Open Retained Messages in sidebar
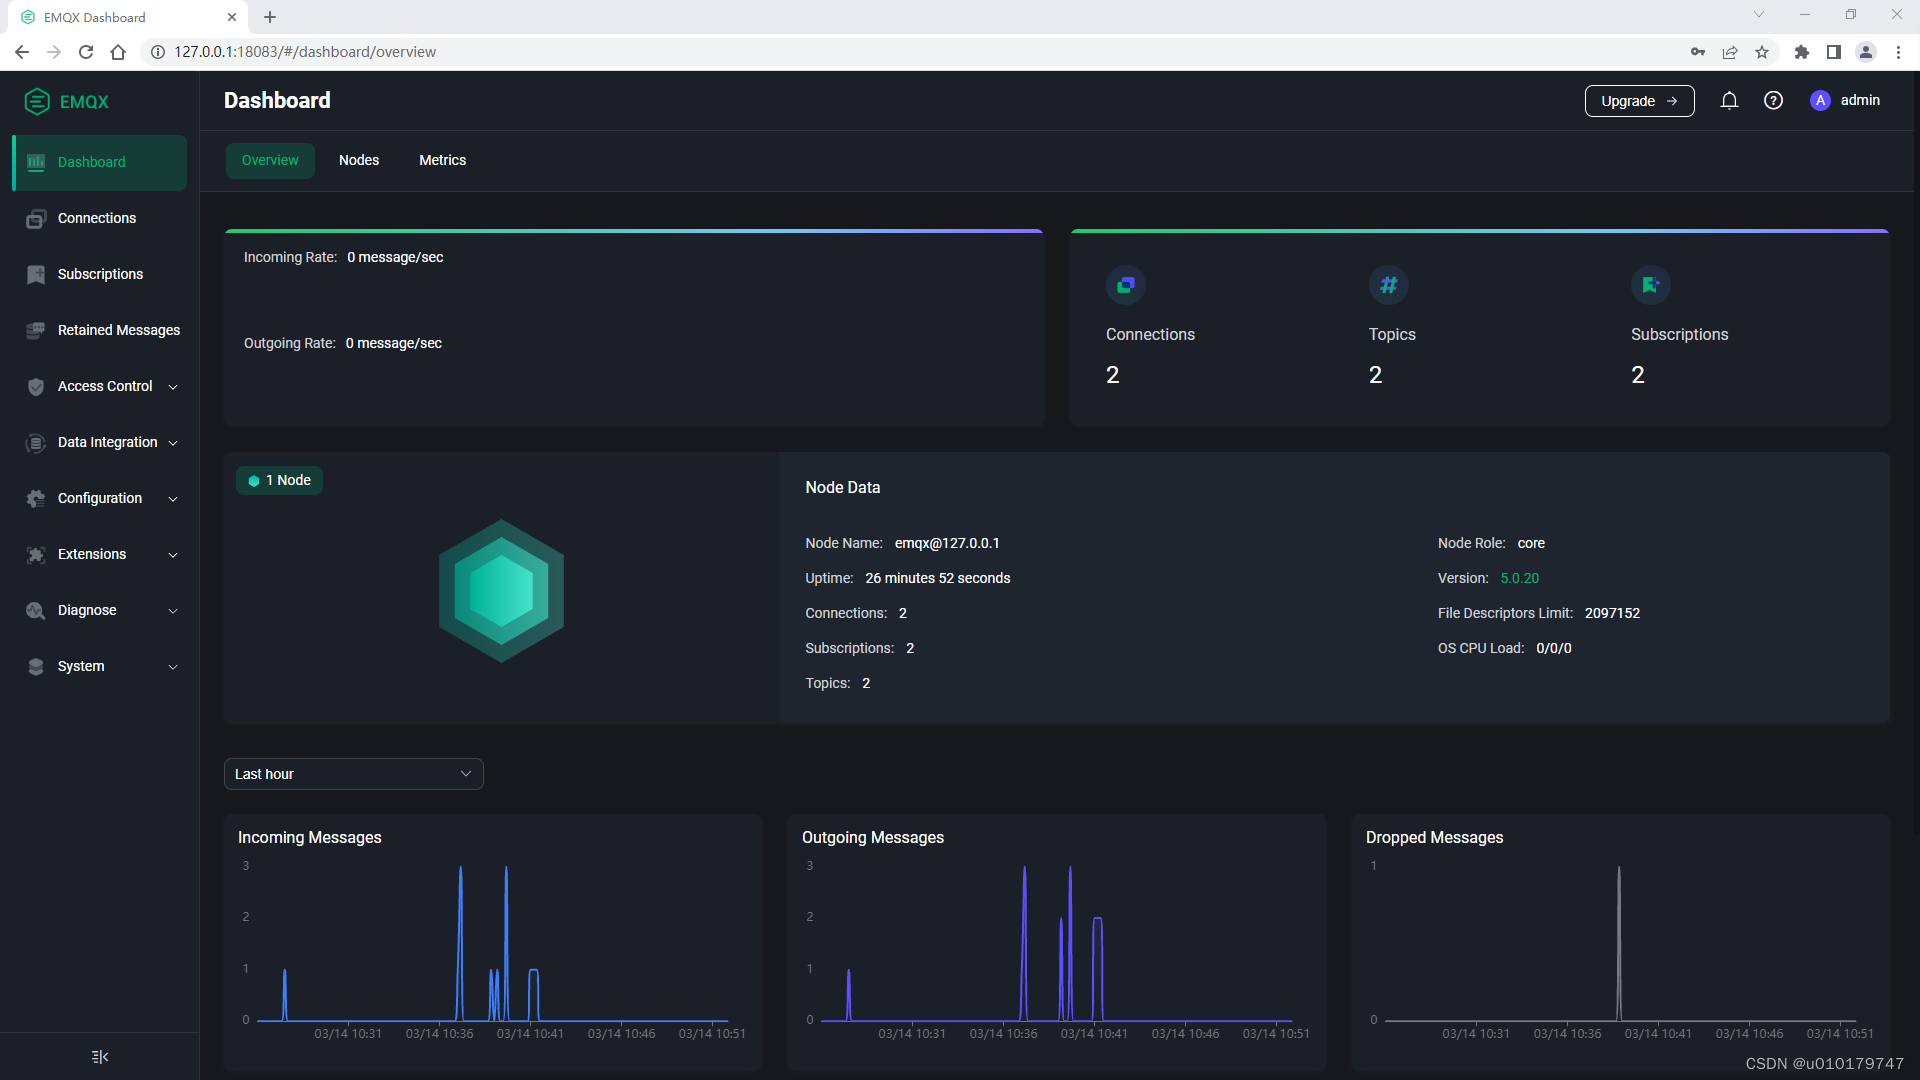Image resolution: width=1920 pixels, height=1080 pixels. 118,330
